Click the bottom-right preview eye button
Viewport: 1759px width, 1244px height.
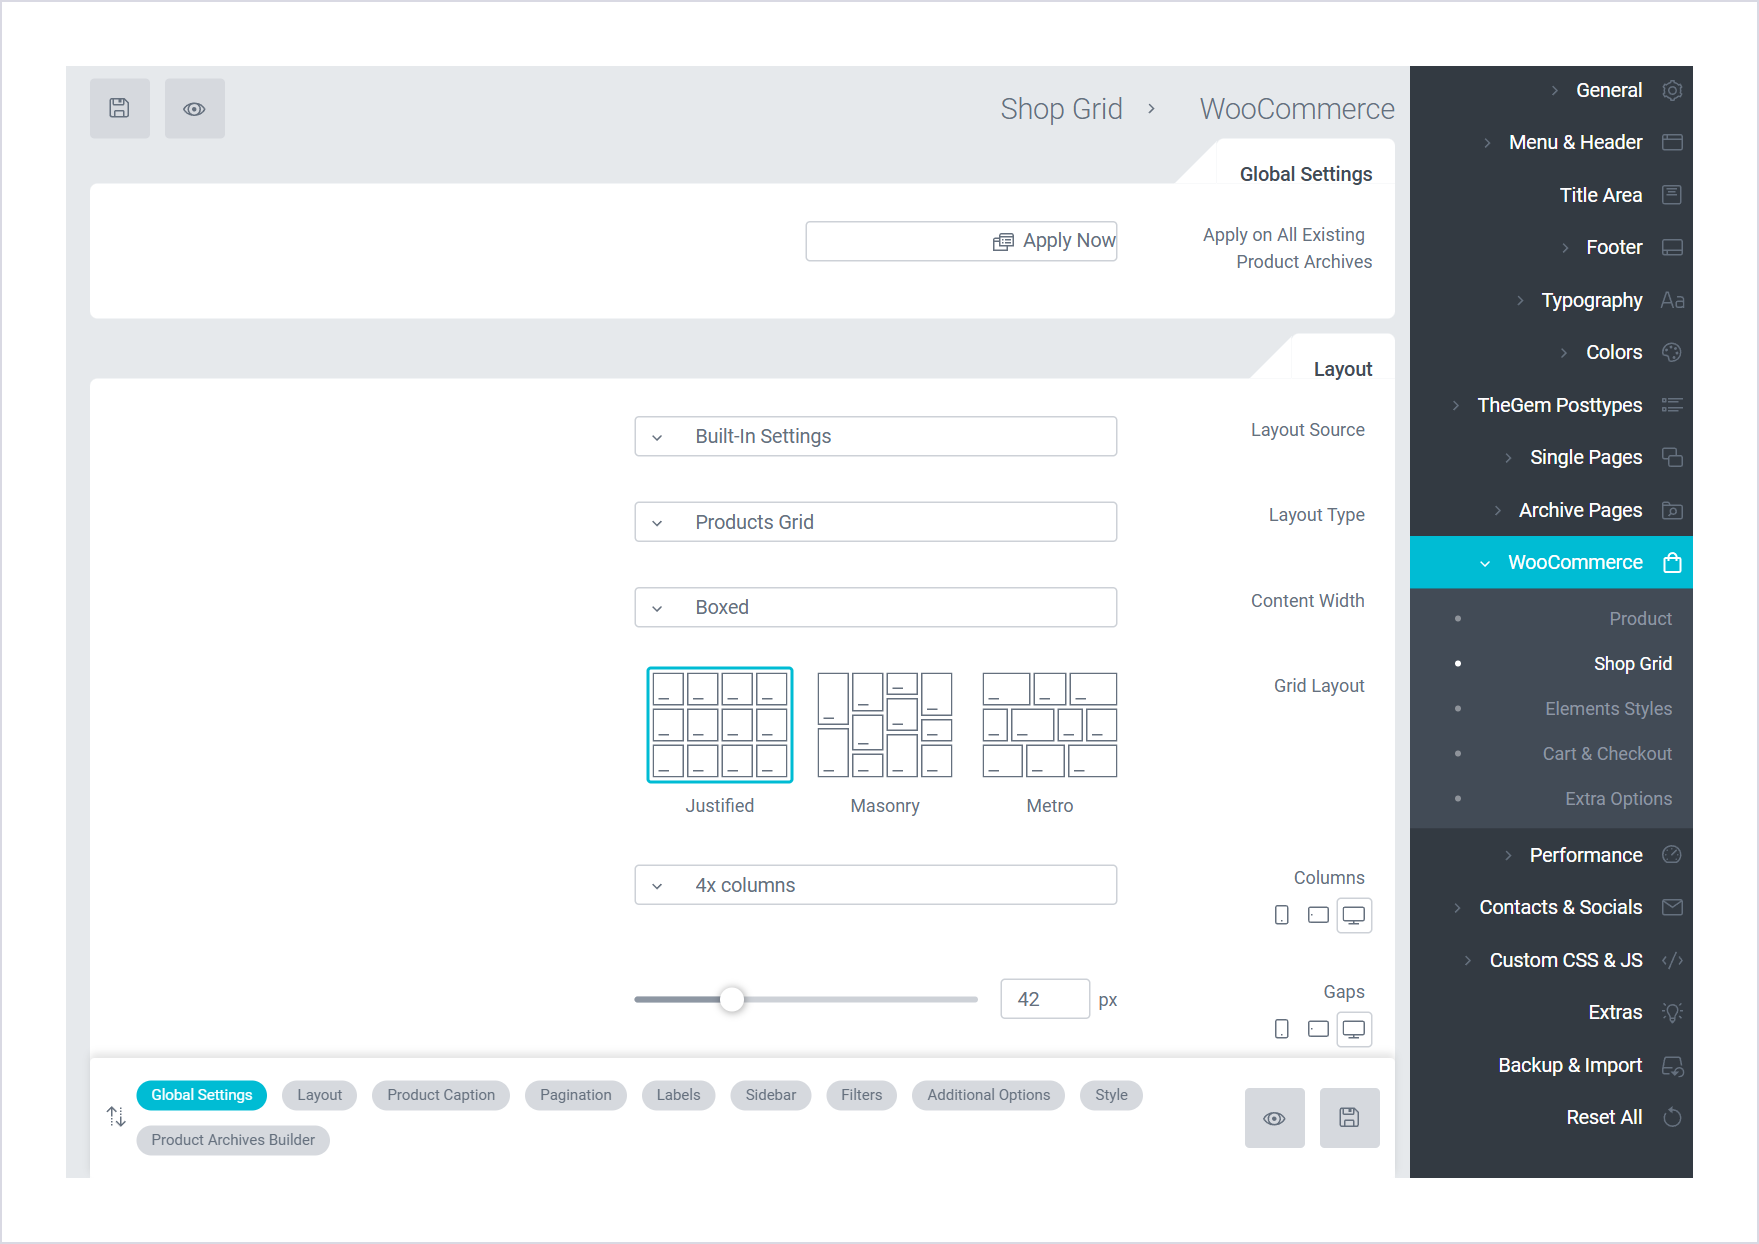click(1275, 1118)
